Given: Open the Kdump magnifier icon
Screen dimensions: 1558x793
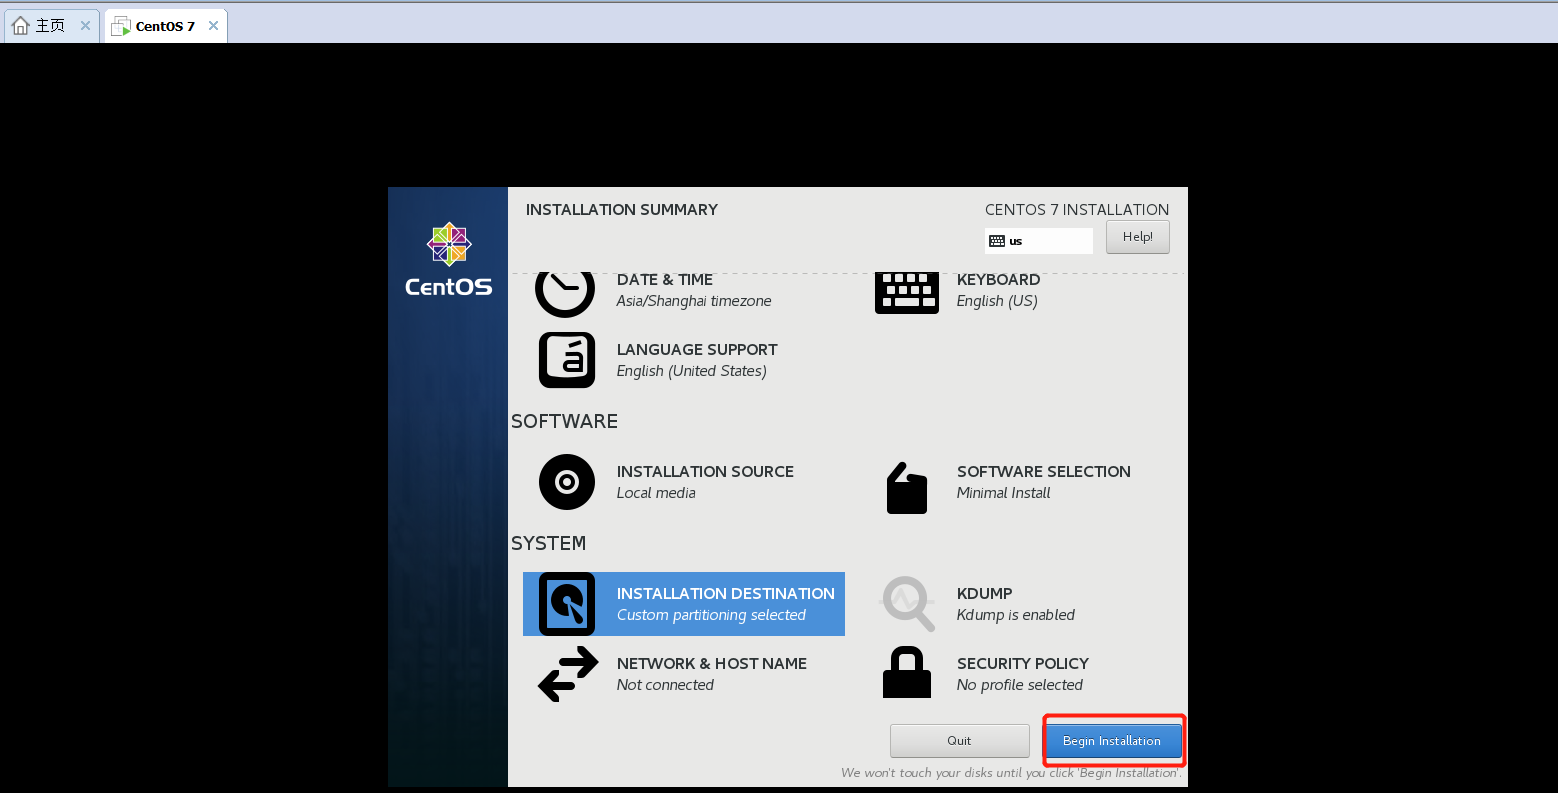Looking at the screenshot, I should 907,603.
